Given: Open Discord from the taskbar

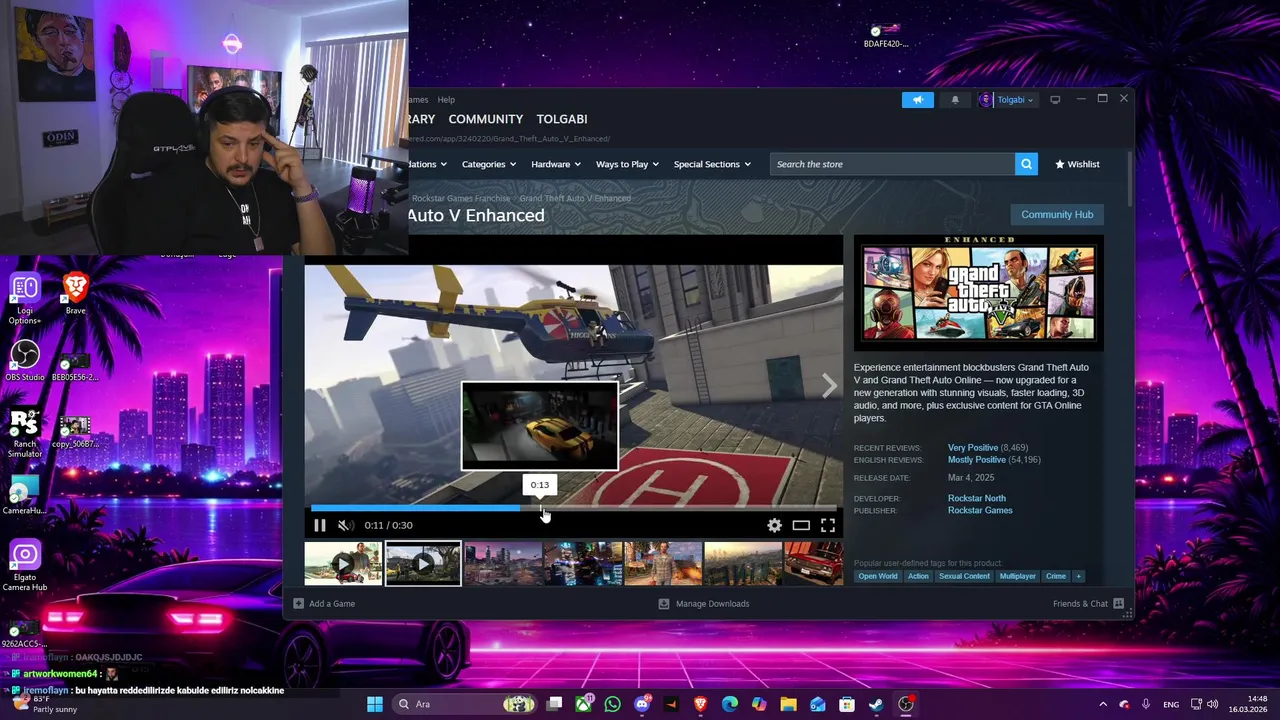Looking at the screenshot, I should (x=642, y=704).
